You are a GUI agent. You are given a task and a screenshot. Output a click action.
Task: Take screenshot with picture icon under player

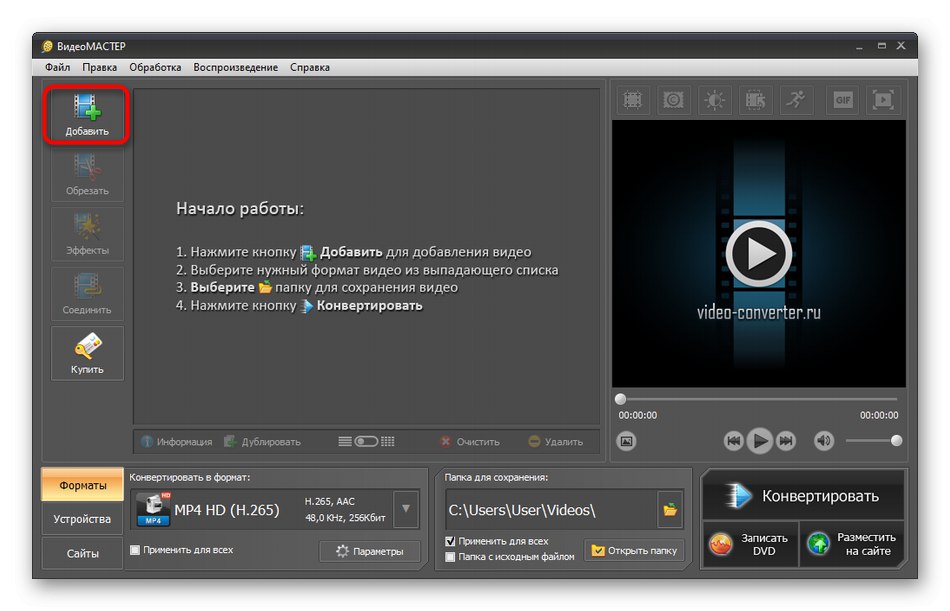(x=626, y=441)
